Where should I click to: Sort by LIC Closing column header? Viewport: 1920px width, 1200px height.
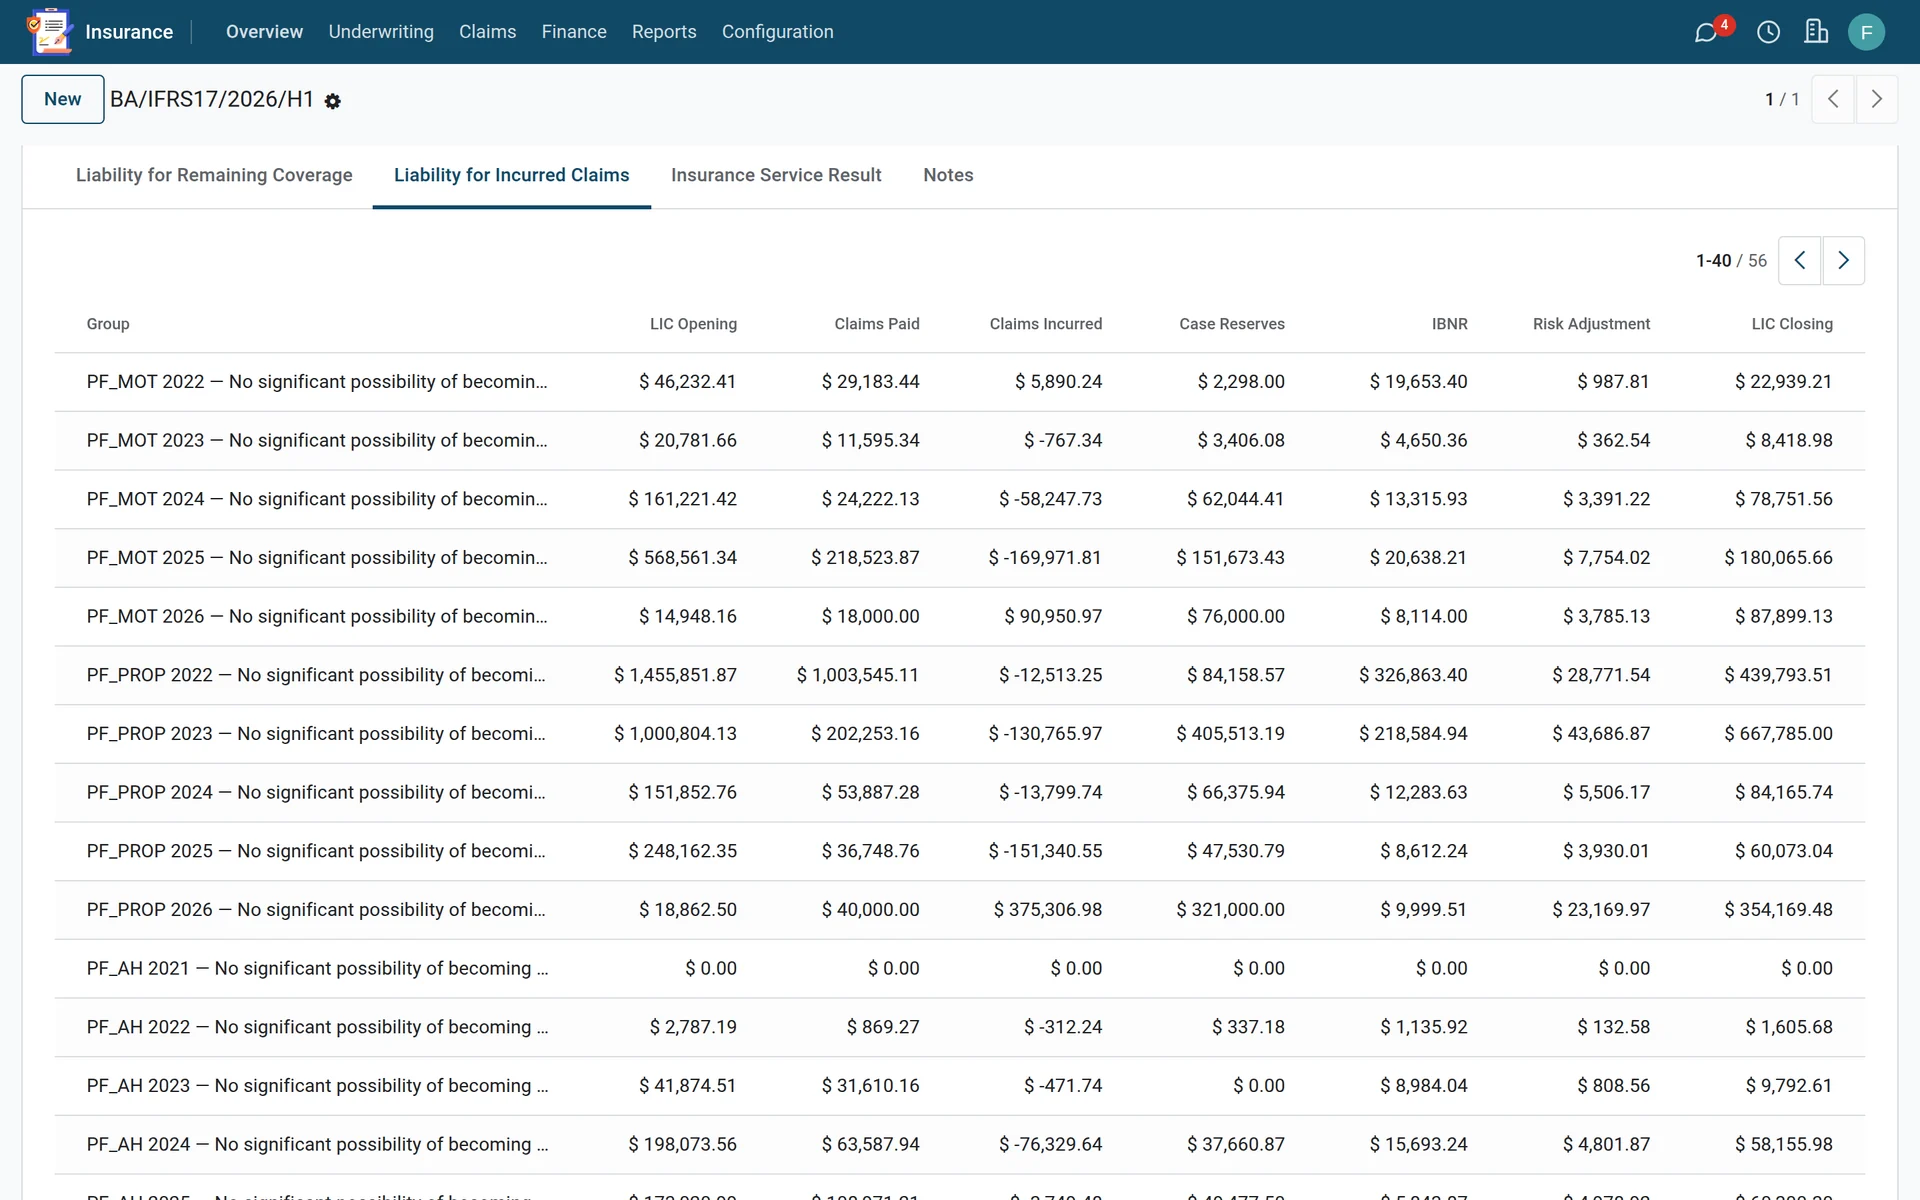tap(1792, 324)
